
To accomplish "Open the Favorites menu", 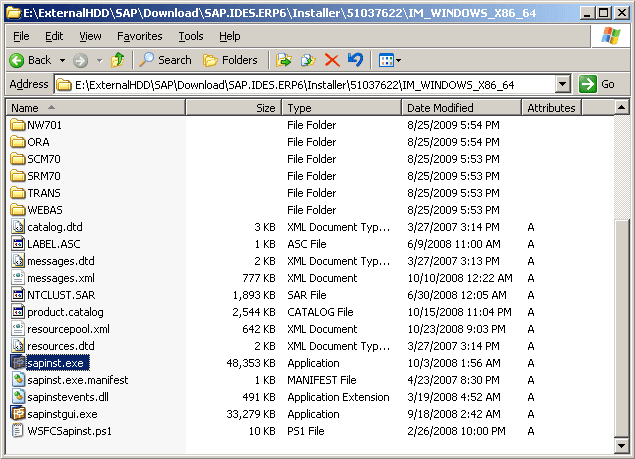I will [x=140, y=36].
